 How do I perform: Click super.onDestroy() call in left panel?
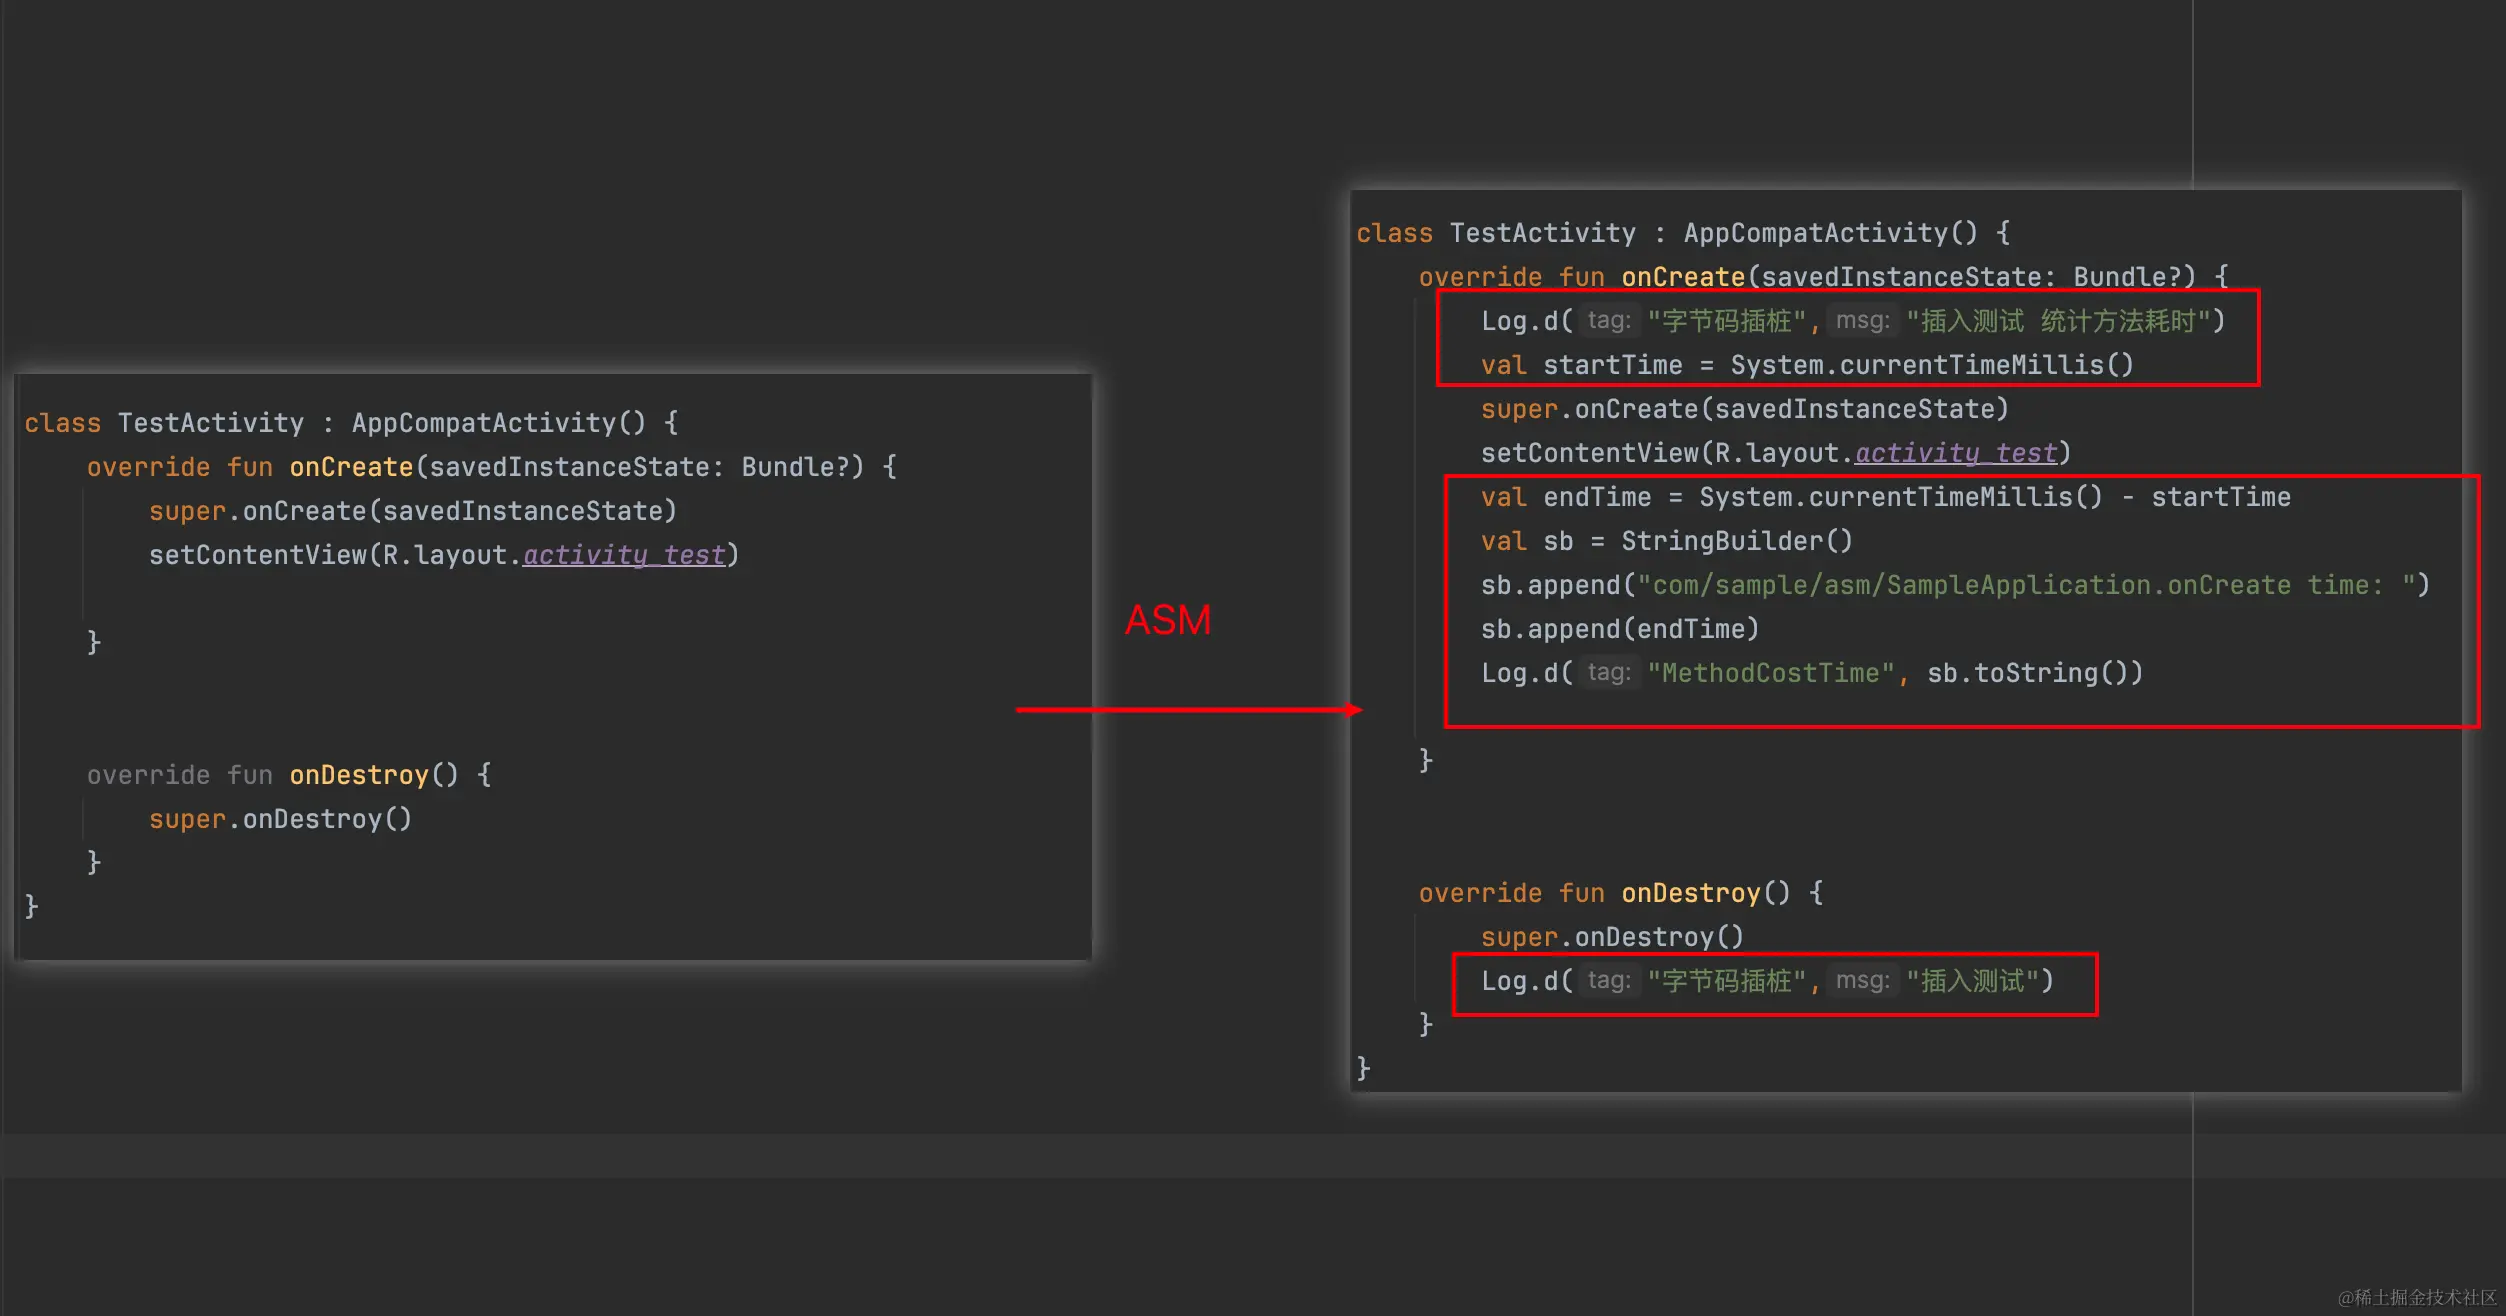coord(280,819)
